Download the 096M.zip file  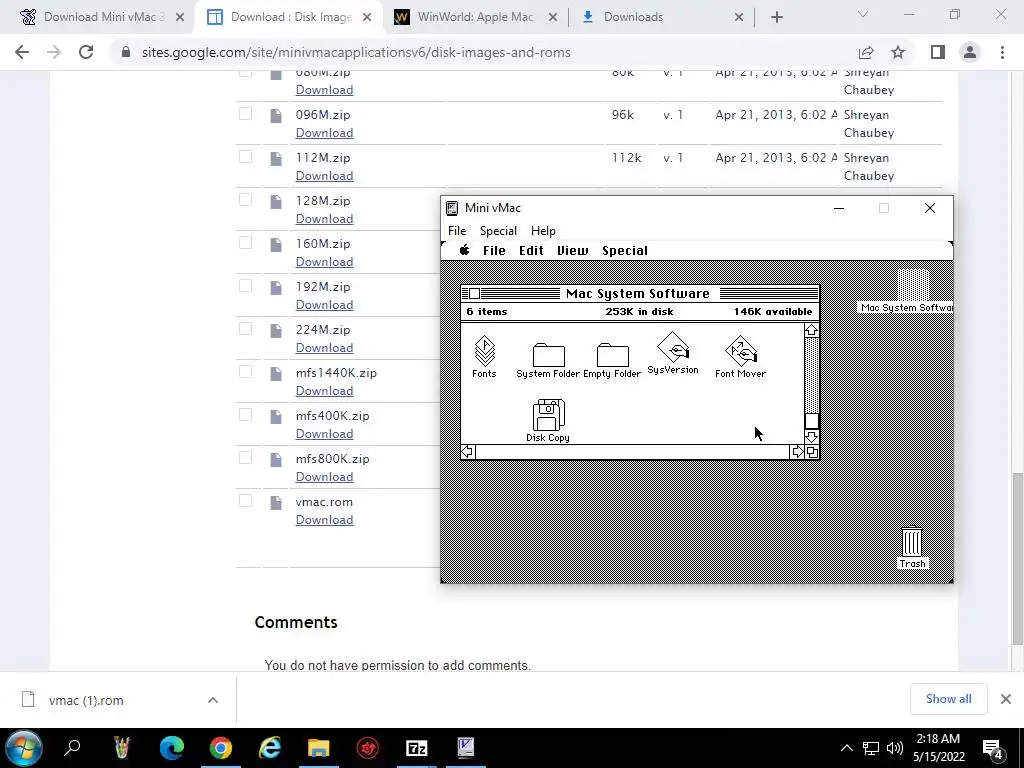pos(325,133)
